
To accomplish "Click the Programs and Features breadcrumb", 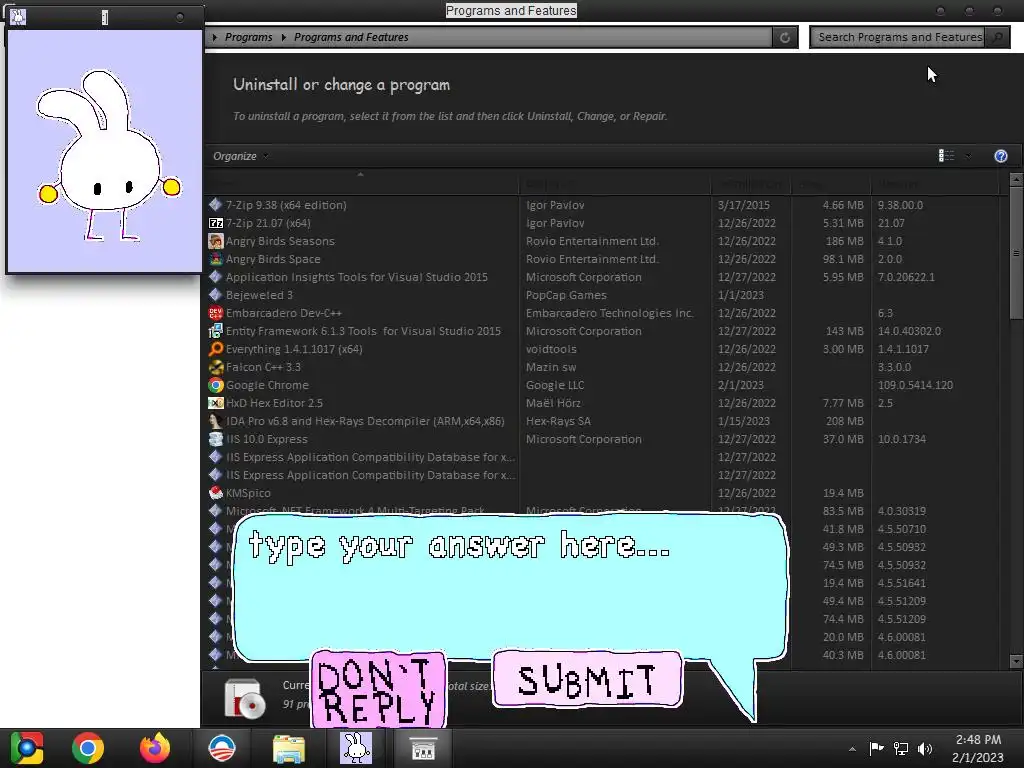I will click(351, 37).
